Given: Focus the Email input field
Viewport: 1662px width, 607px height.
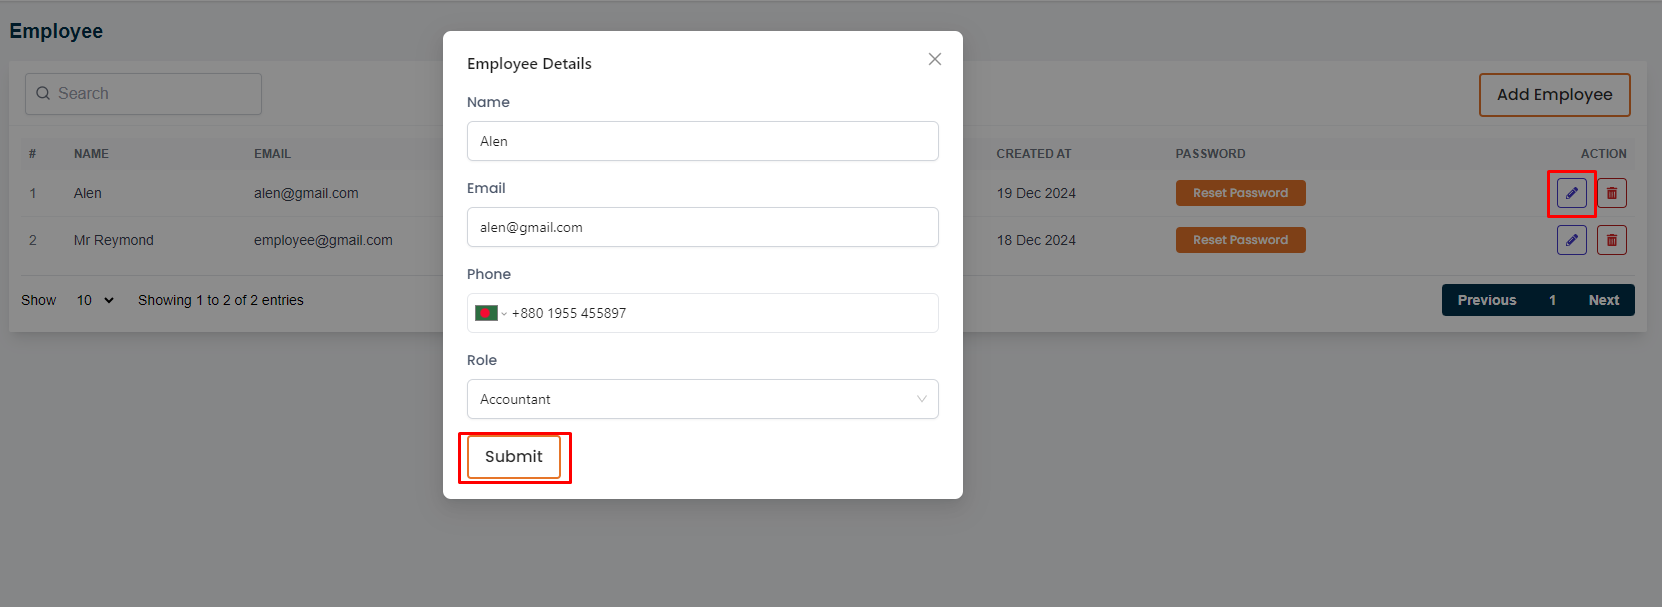Looking at the screenshot, I should [x=702, y=227].
